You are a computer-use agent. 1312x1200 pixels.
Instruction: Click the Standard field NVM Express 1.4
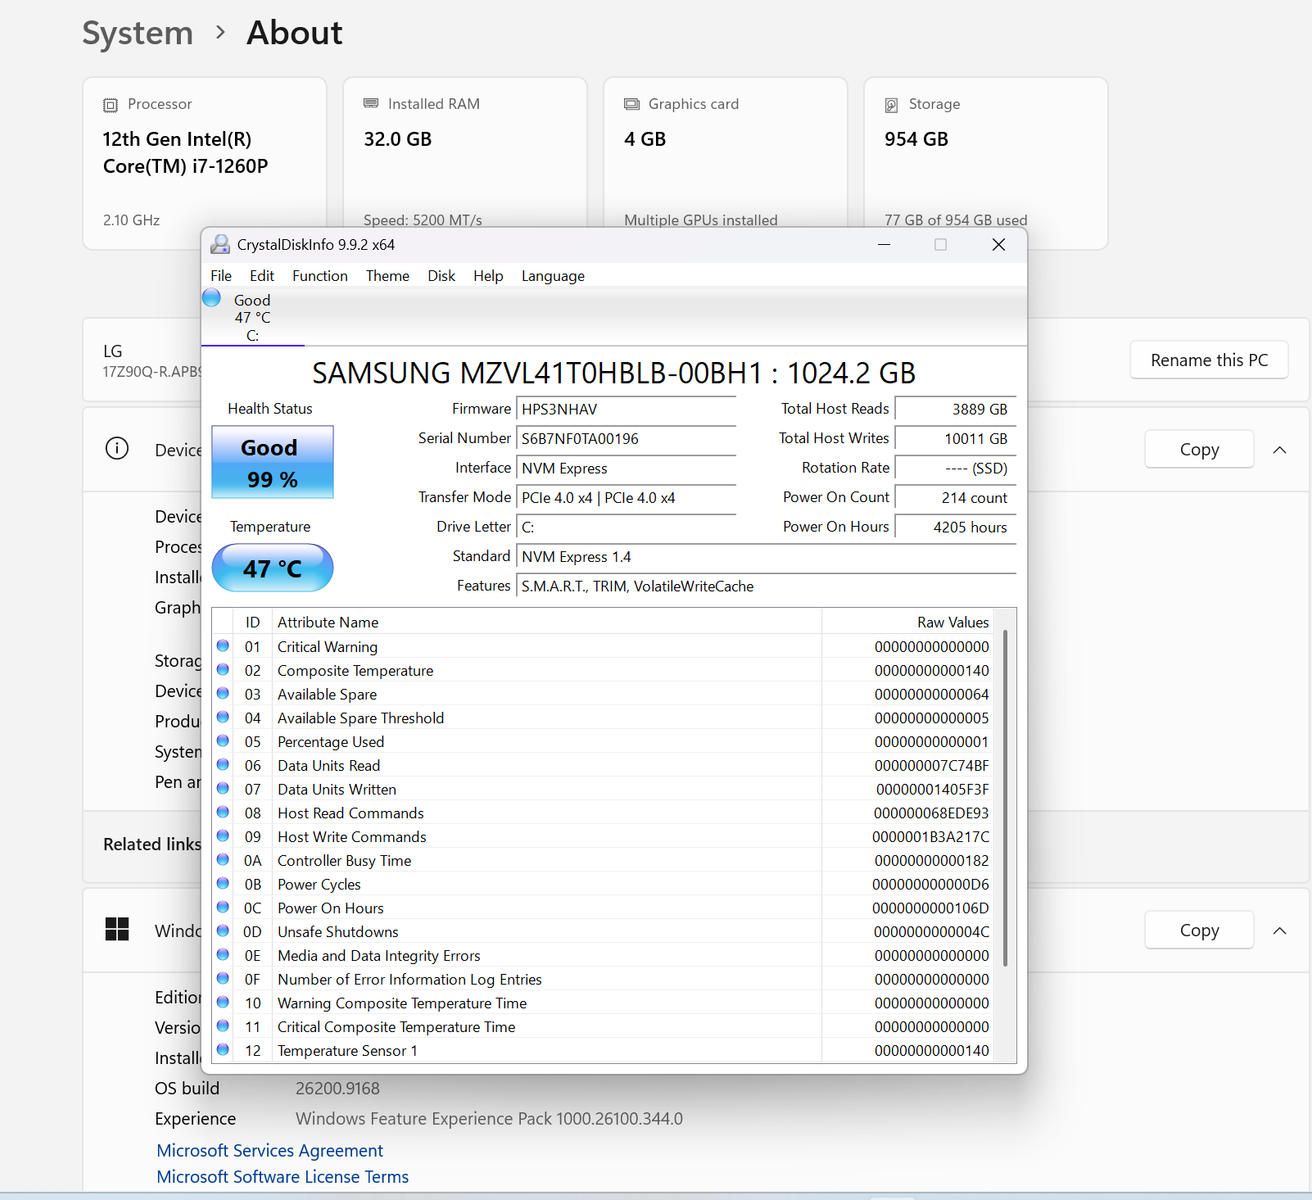click(x=766, y=557)
